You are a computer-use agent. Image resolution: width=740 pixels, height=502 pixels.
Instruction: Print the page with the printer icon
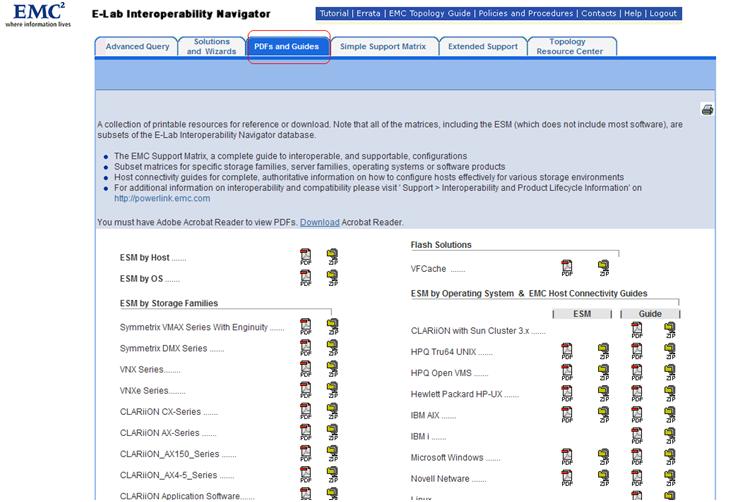707,110
